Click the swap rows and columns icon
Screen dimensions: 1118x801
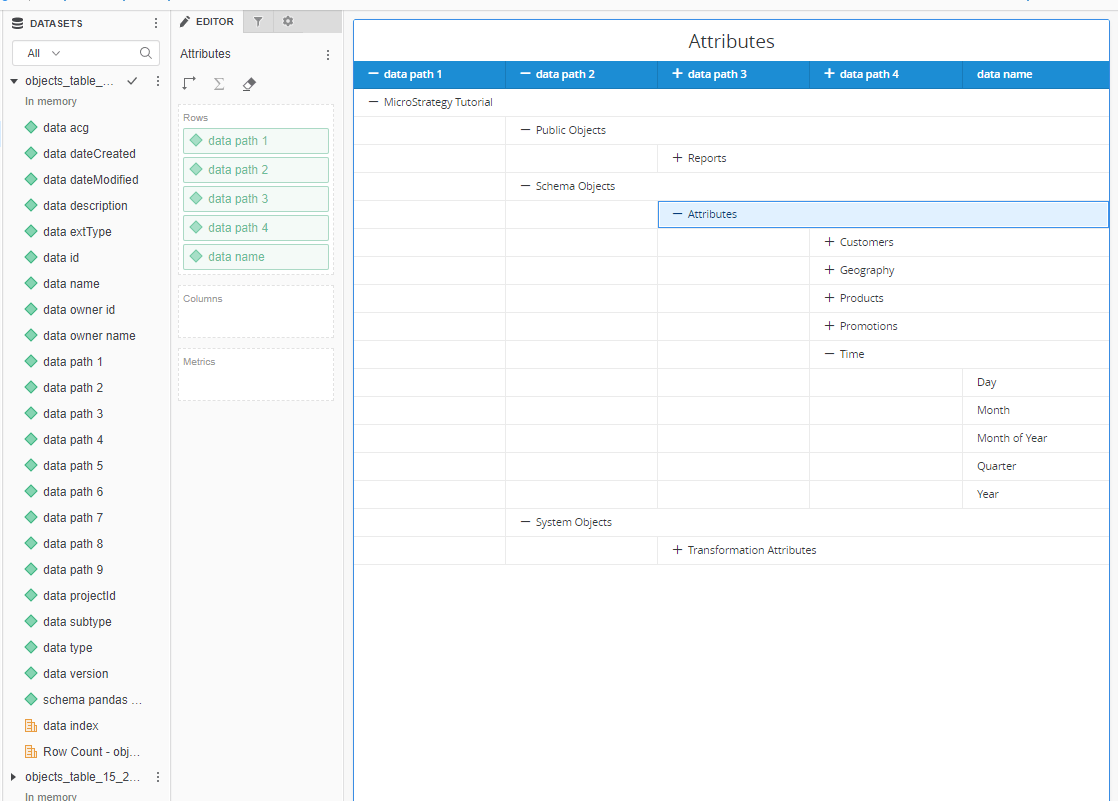point(189,84)
